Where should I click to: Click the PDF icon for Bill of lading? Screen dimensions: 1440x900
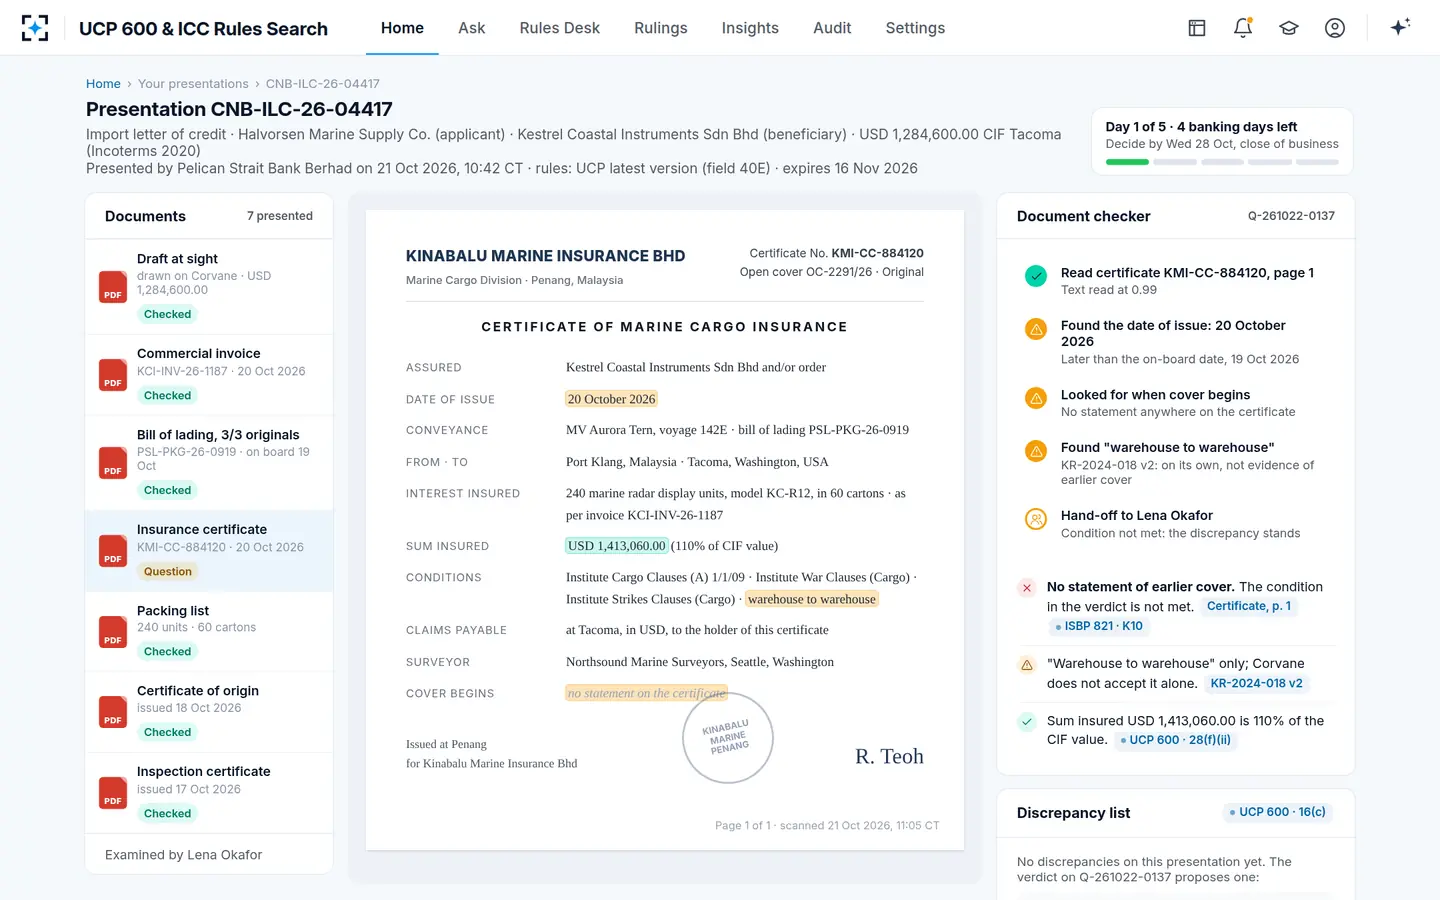[113, 463]
